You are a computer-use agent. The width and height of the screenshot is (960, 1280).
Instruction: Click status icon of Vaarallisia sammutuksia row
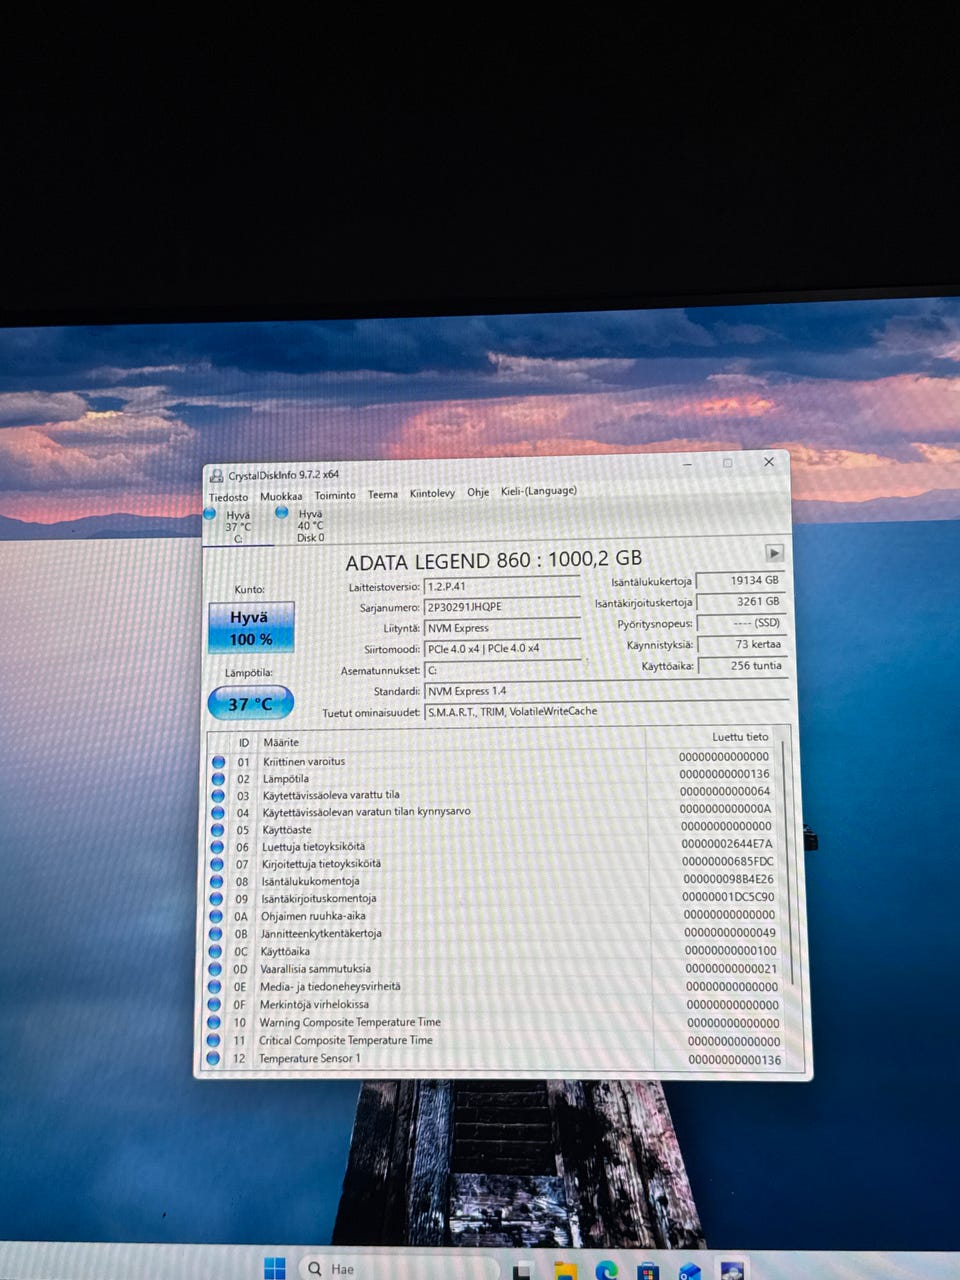214,969
